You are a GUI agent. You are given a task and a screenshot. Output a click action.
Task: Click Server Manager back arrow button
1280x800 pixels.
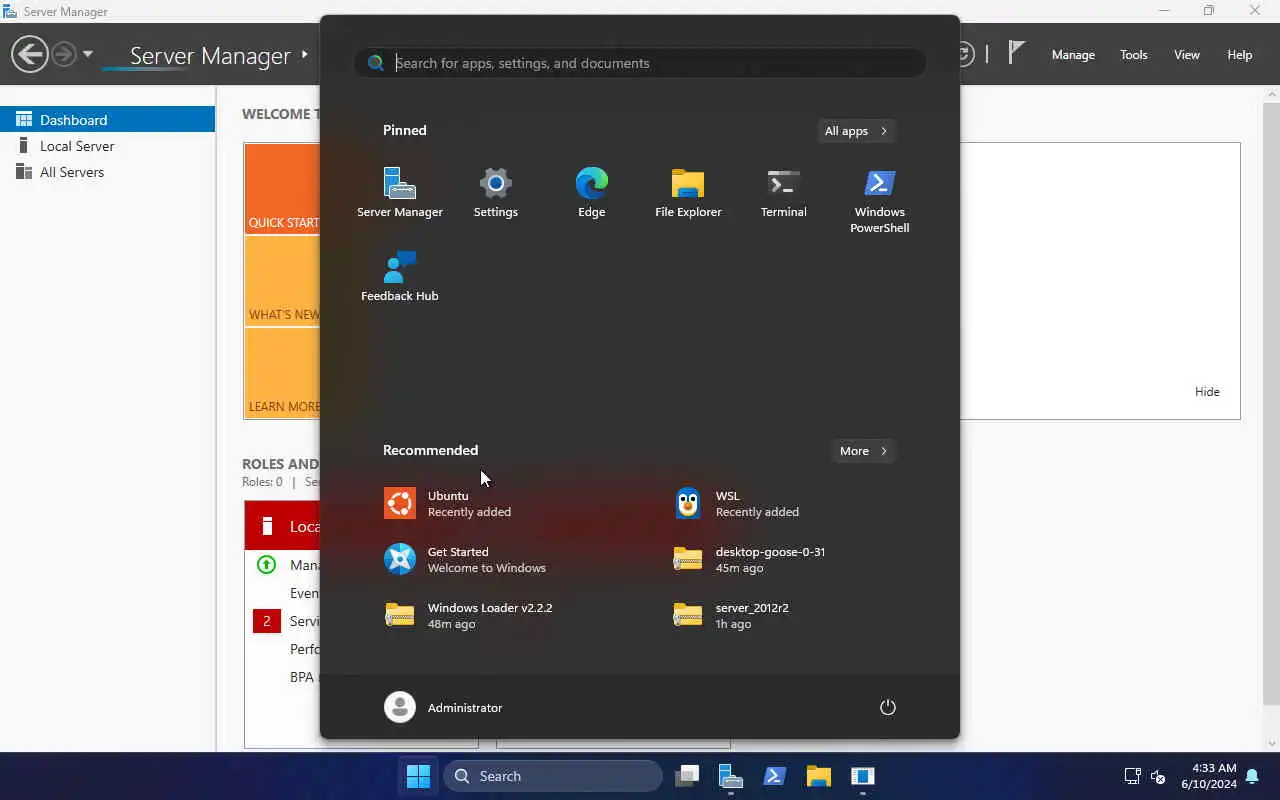coord(30,54)
